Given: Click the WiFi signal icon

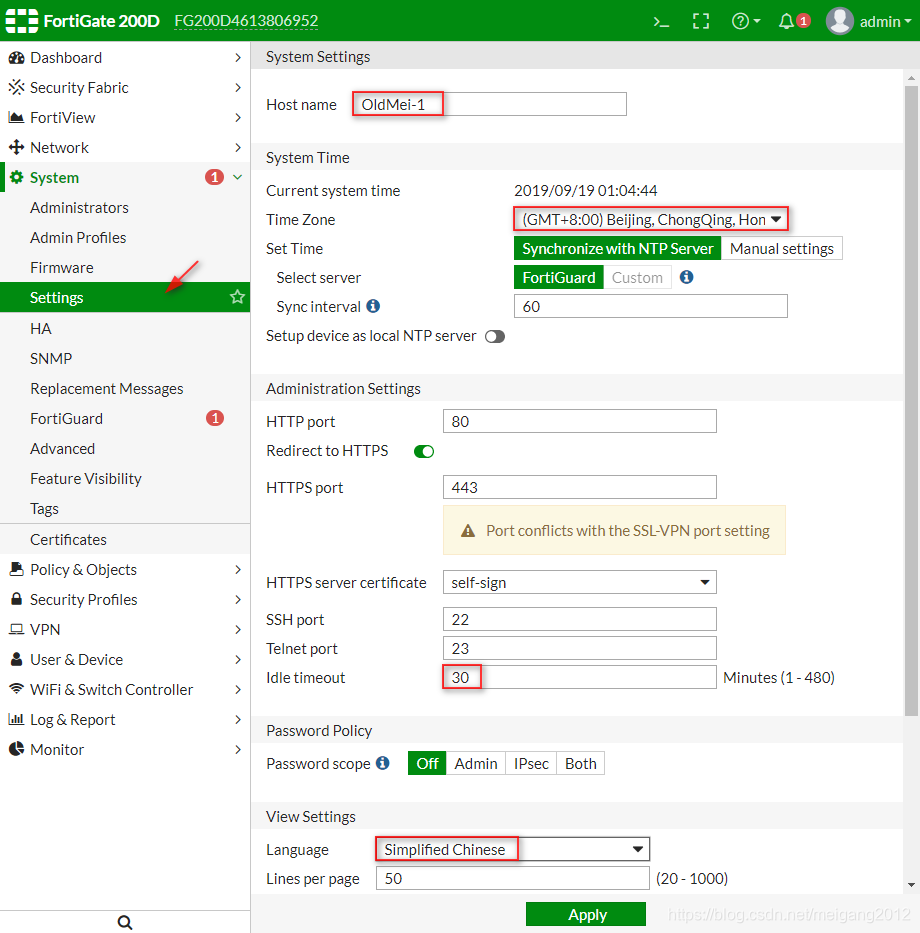Looking at the screenshot, I should click(17, 689).
